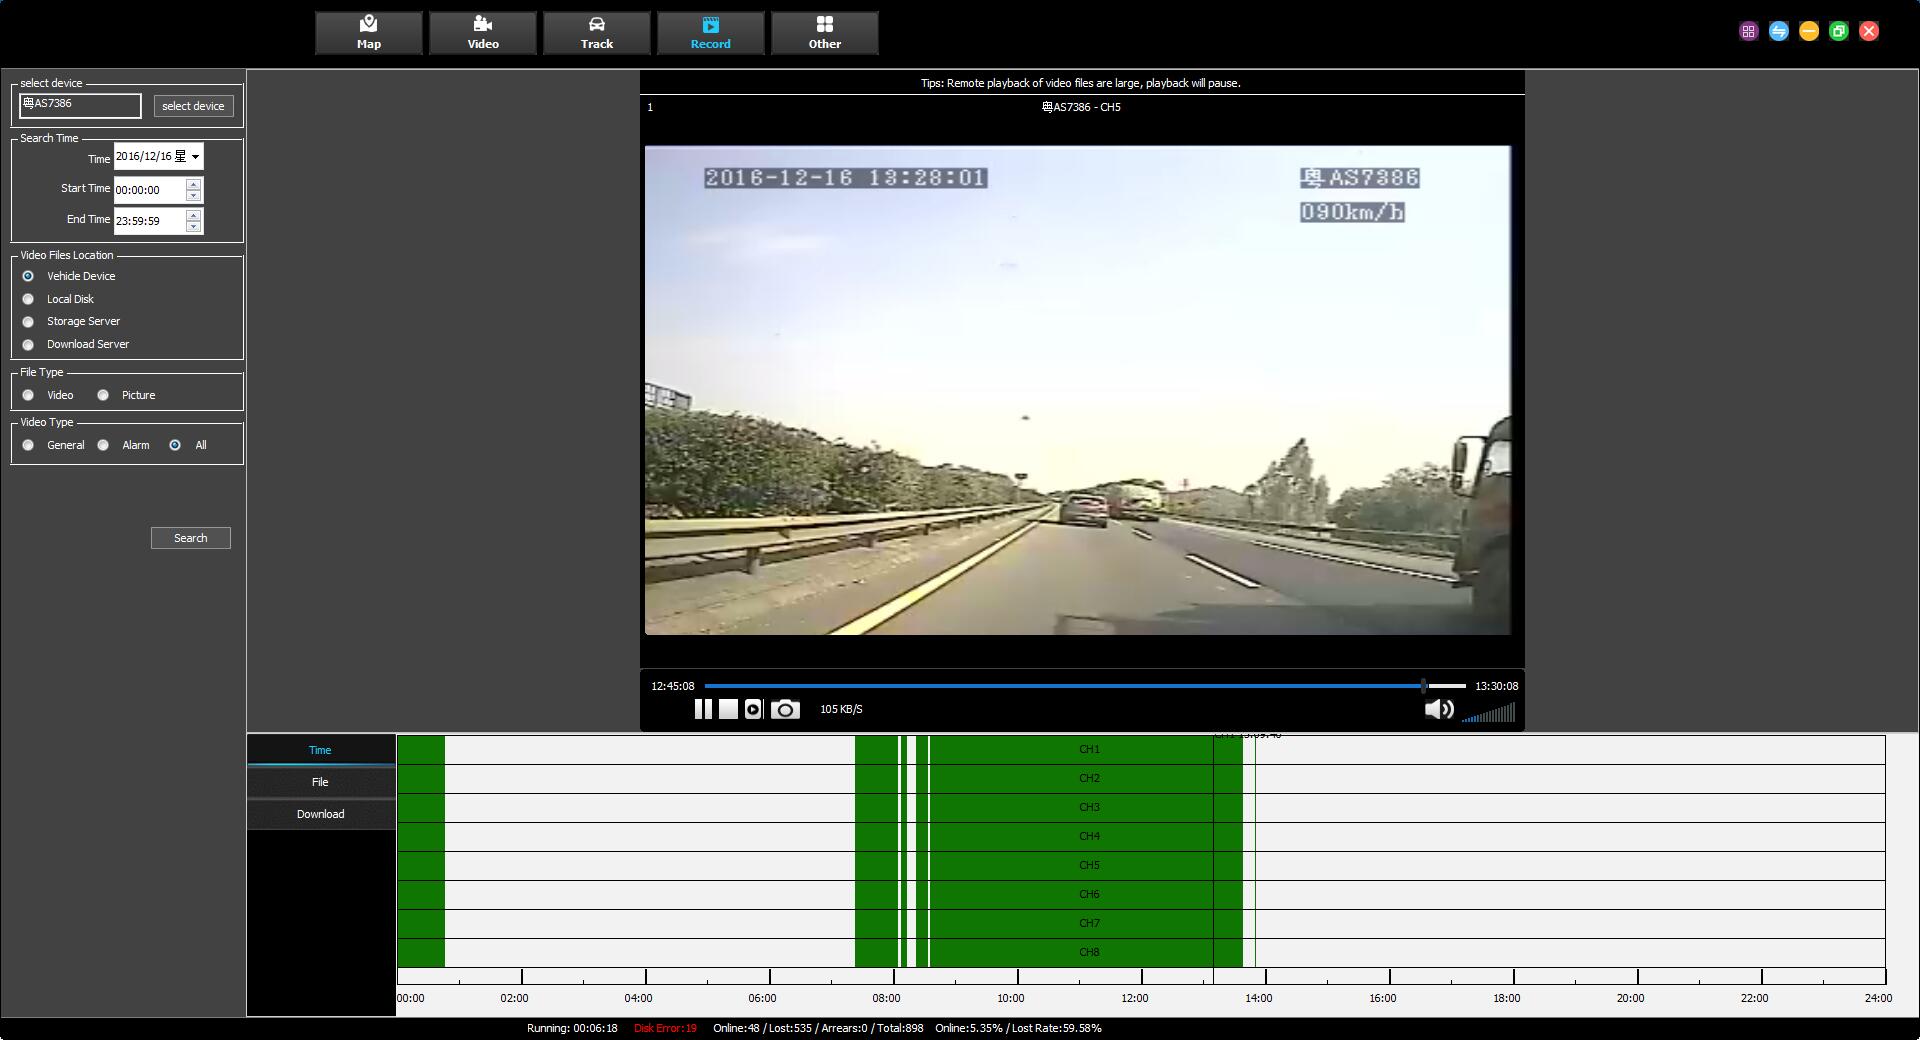Select the Record tab
The image size is (1920, 1040).
[711, 33]
